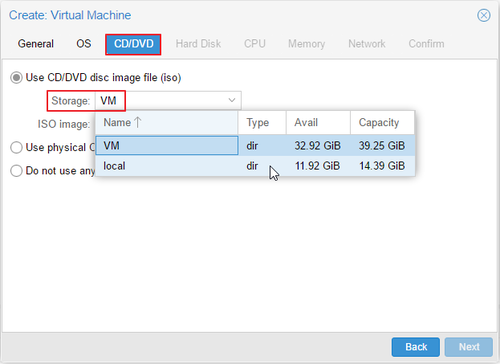500x364 pixels.
Task: Select Use CD/DVD disc image file radio
Action: 16,78
